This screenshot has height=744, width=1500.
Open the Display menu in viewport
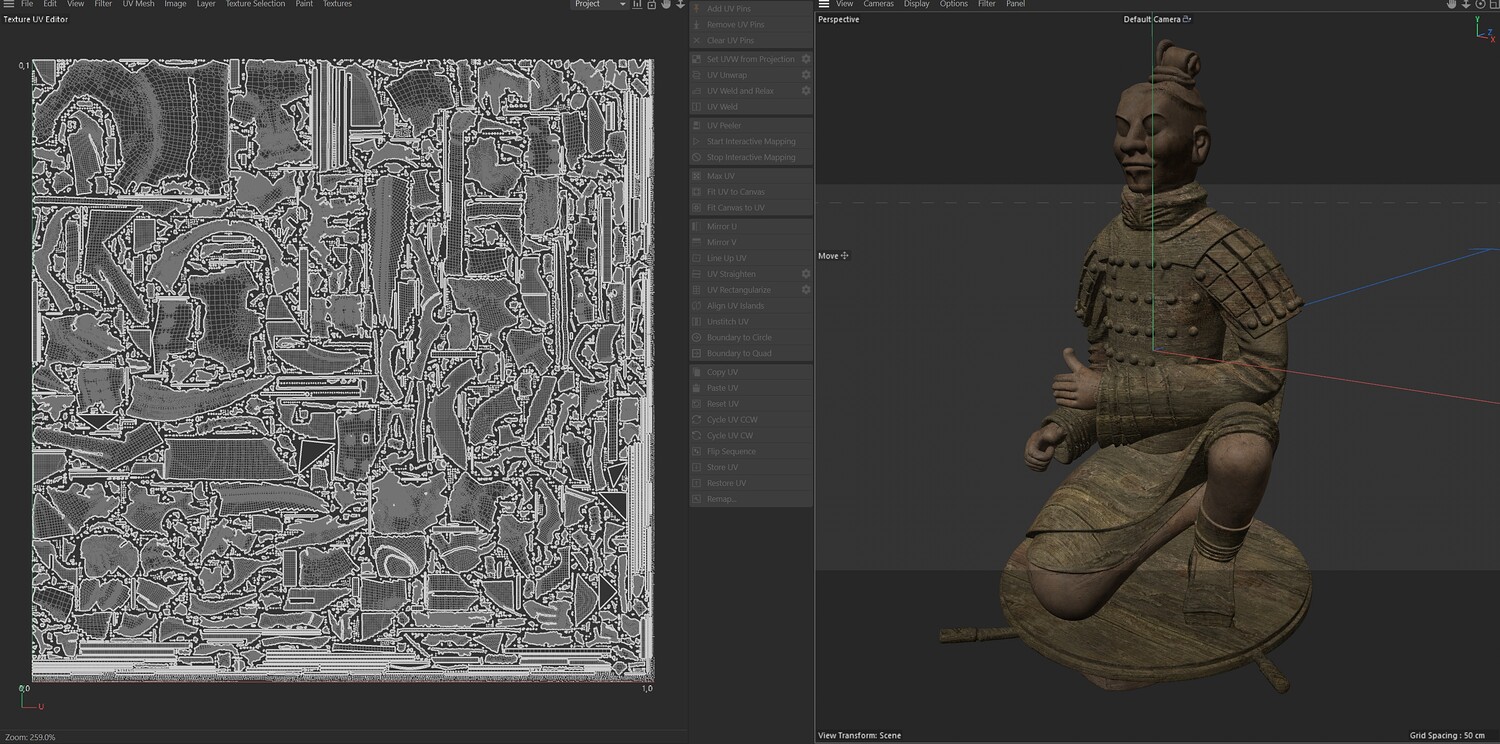(x=917, y=4)
